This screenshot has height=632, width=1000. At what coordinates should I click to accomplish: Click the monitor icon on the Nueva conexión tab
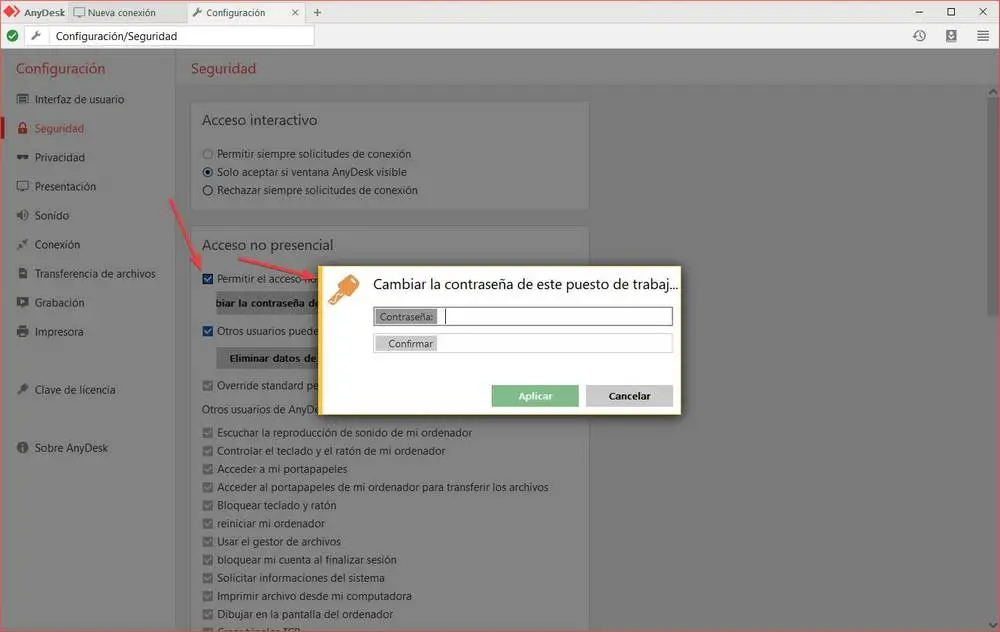point(79,12)
